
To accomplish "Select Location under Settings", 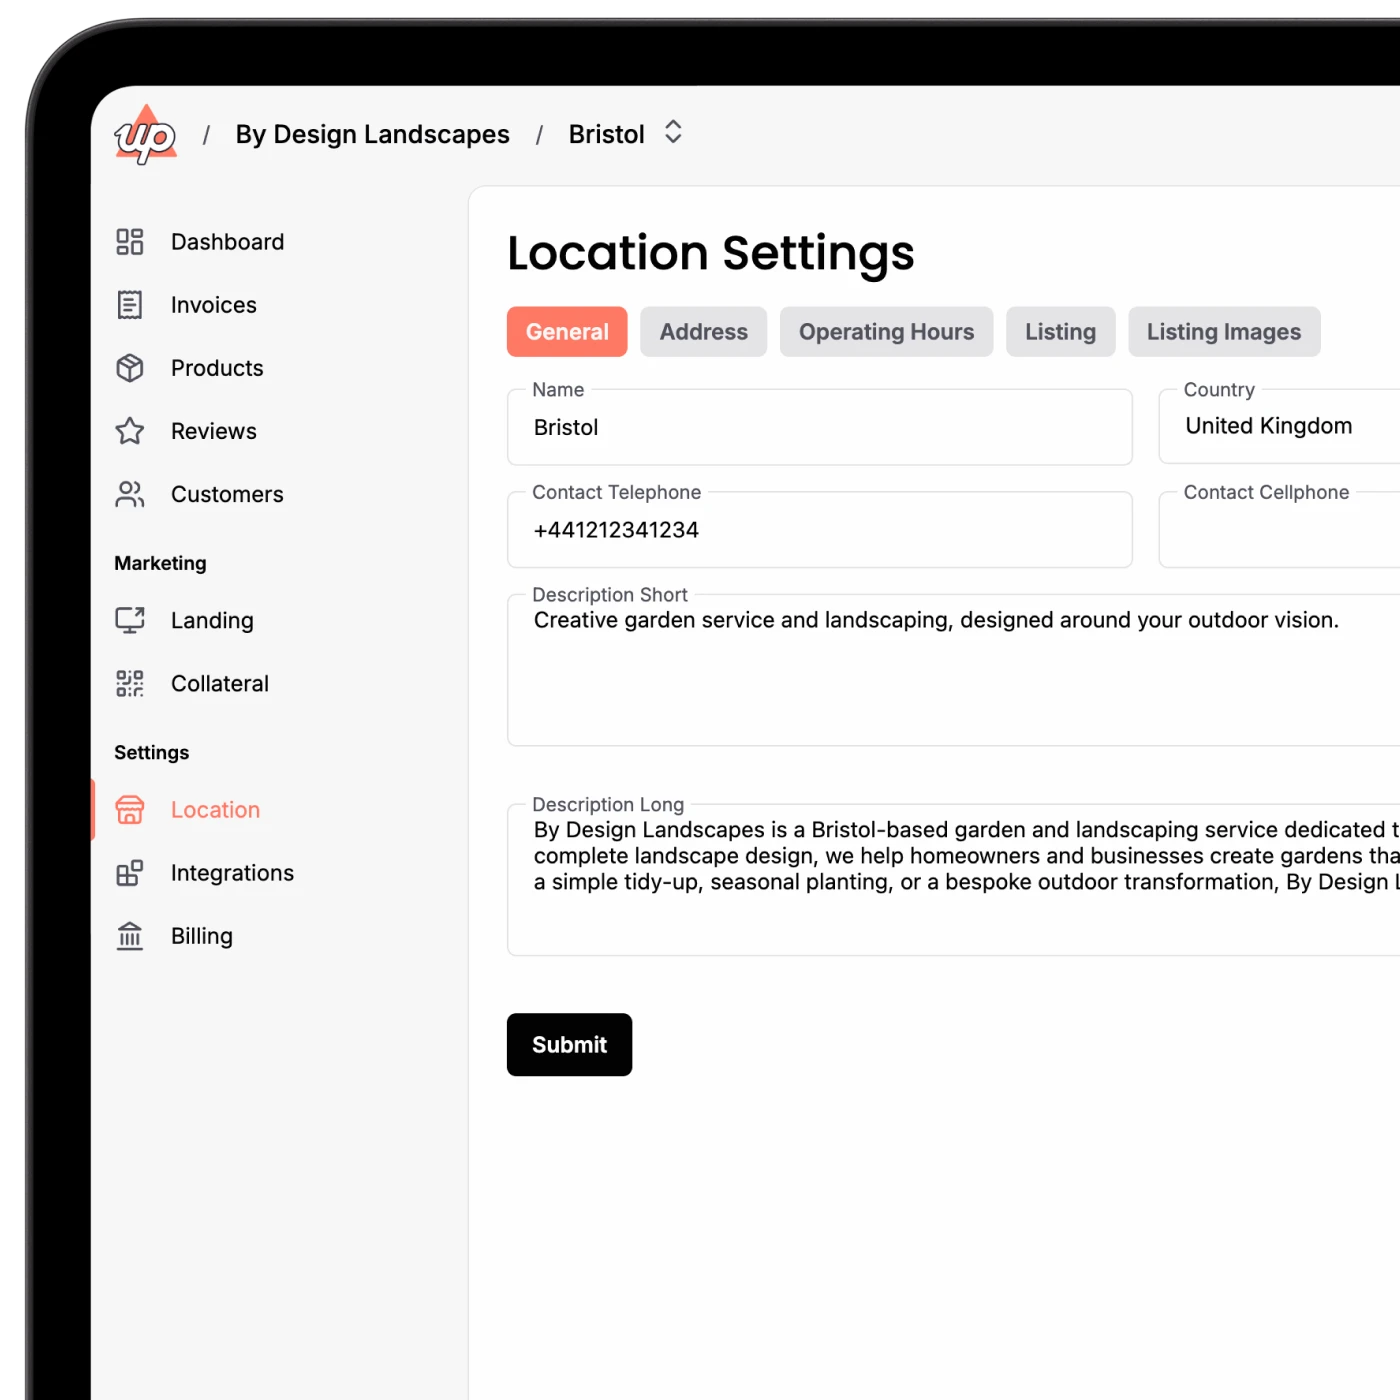I will tap(215, 810).
